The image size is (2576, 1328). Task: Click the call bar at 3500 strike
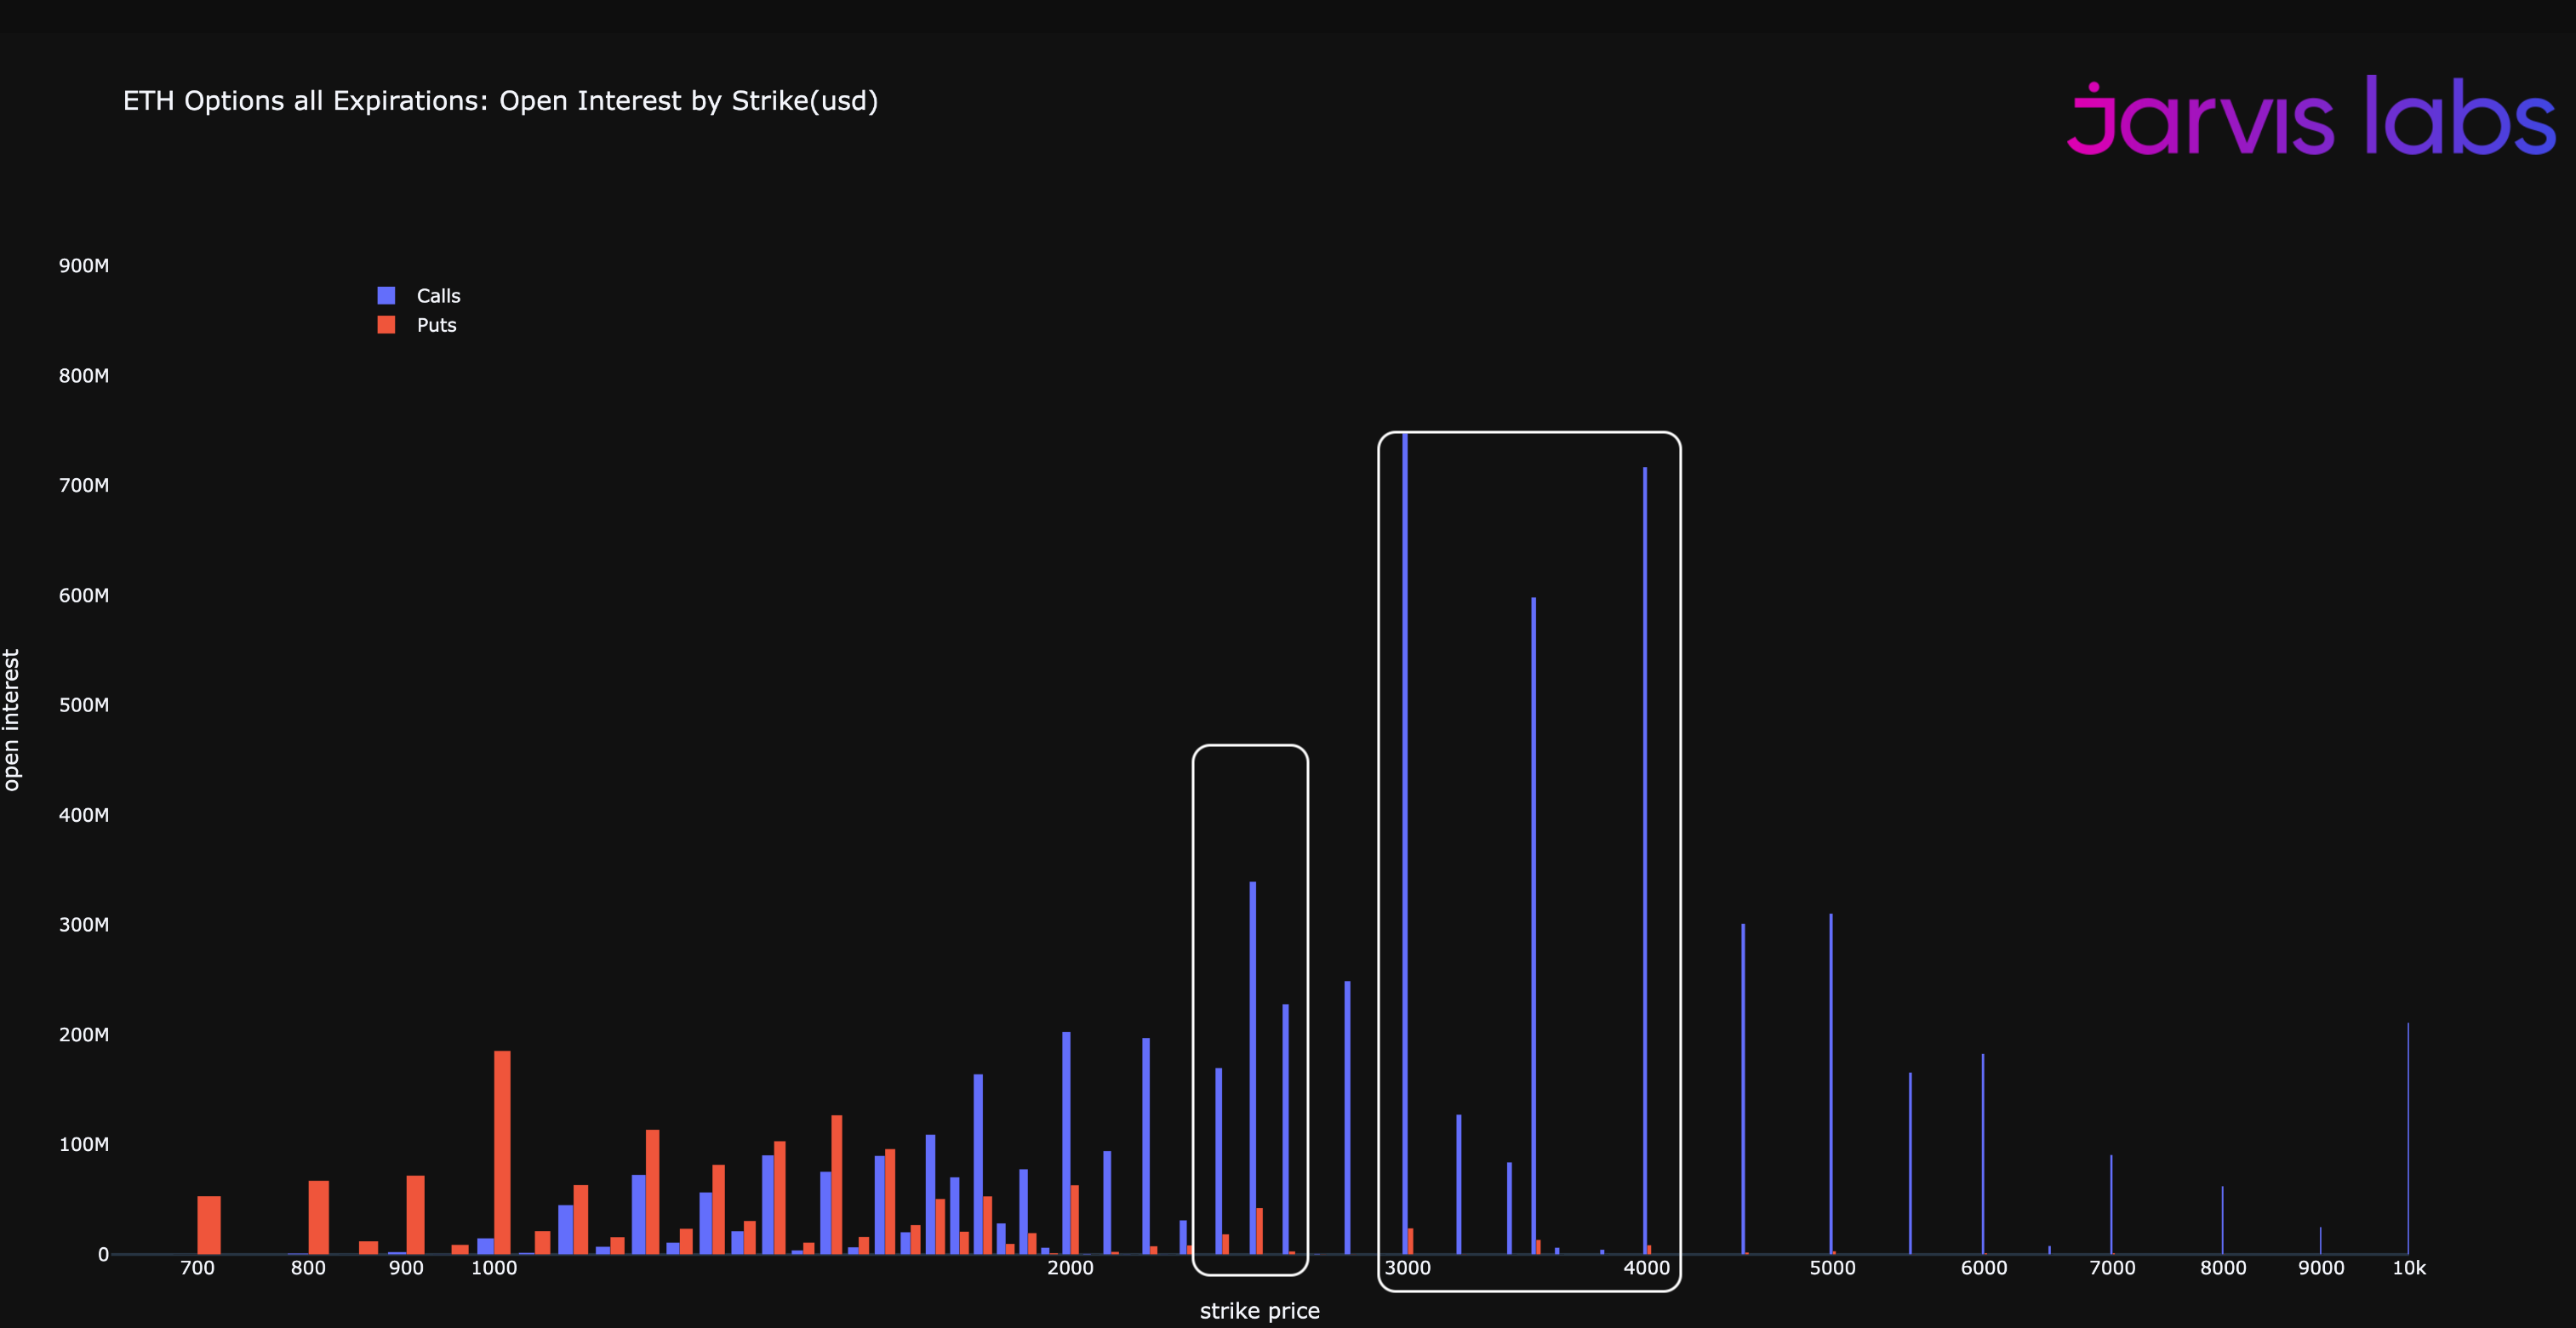(1533, 920)
